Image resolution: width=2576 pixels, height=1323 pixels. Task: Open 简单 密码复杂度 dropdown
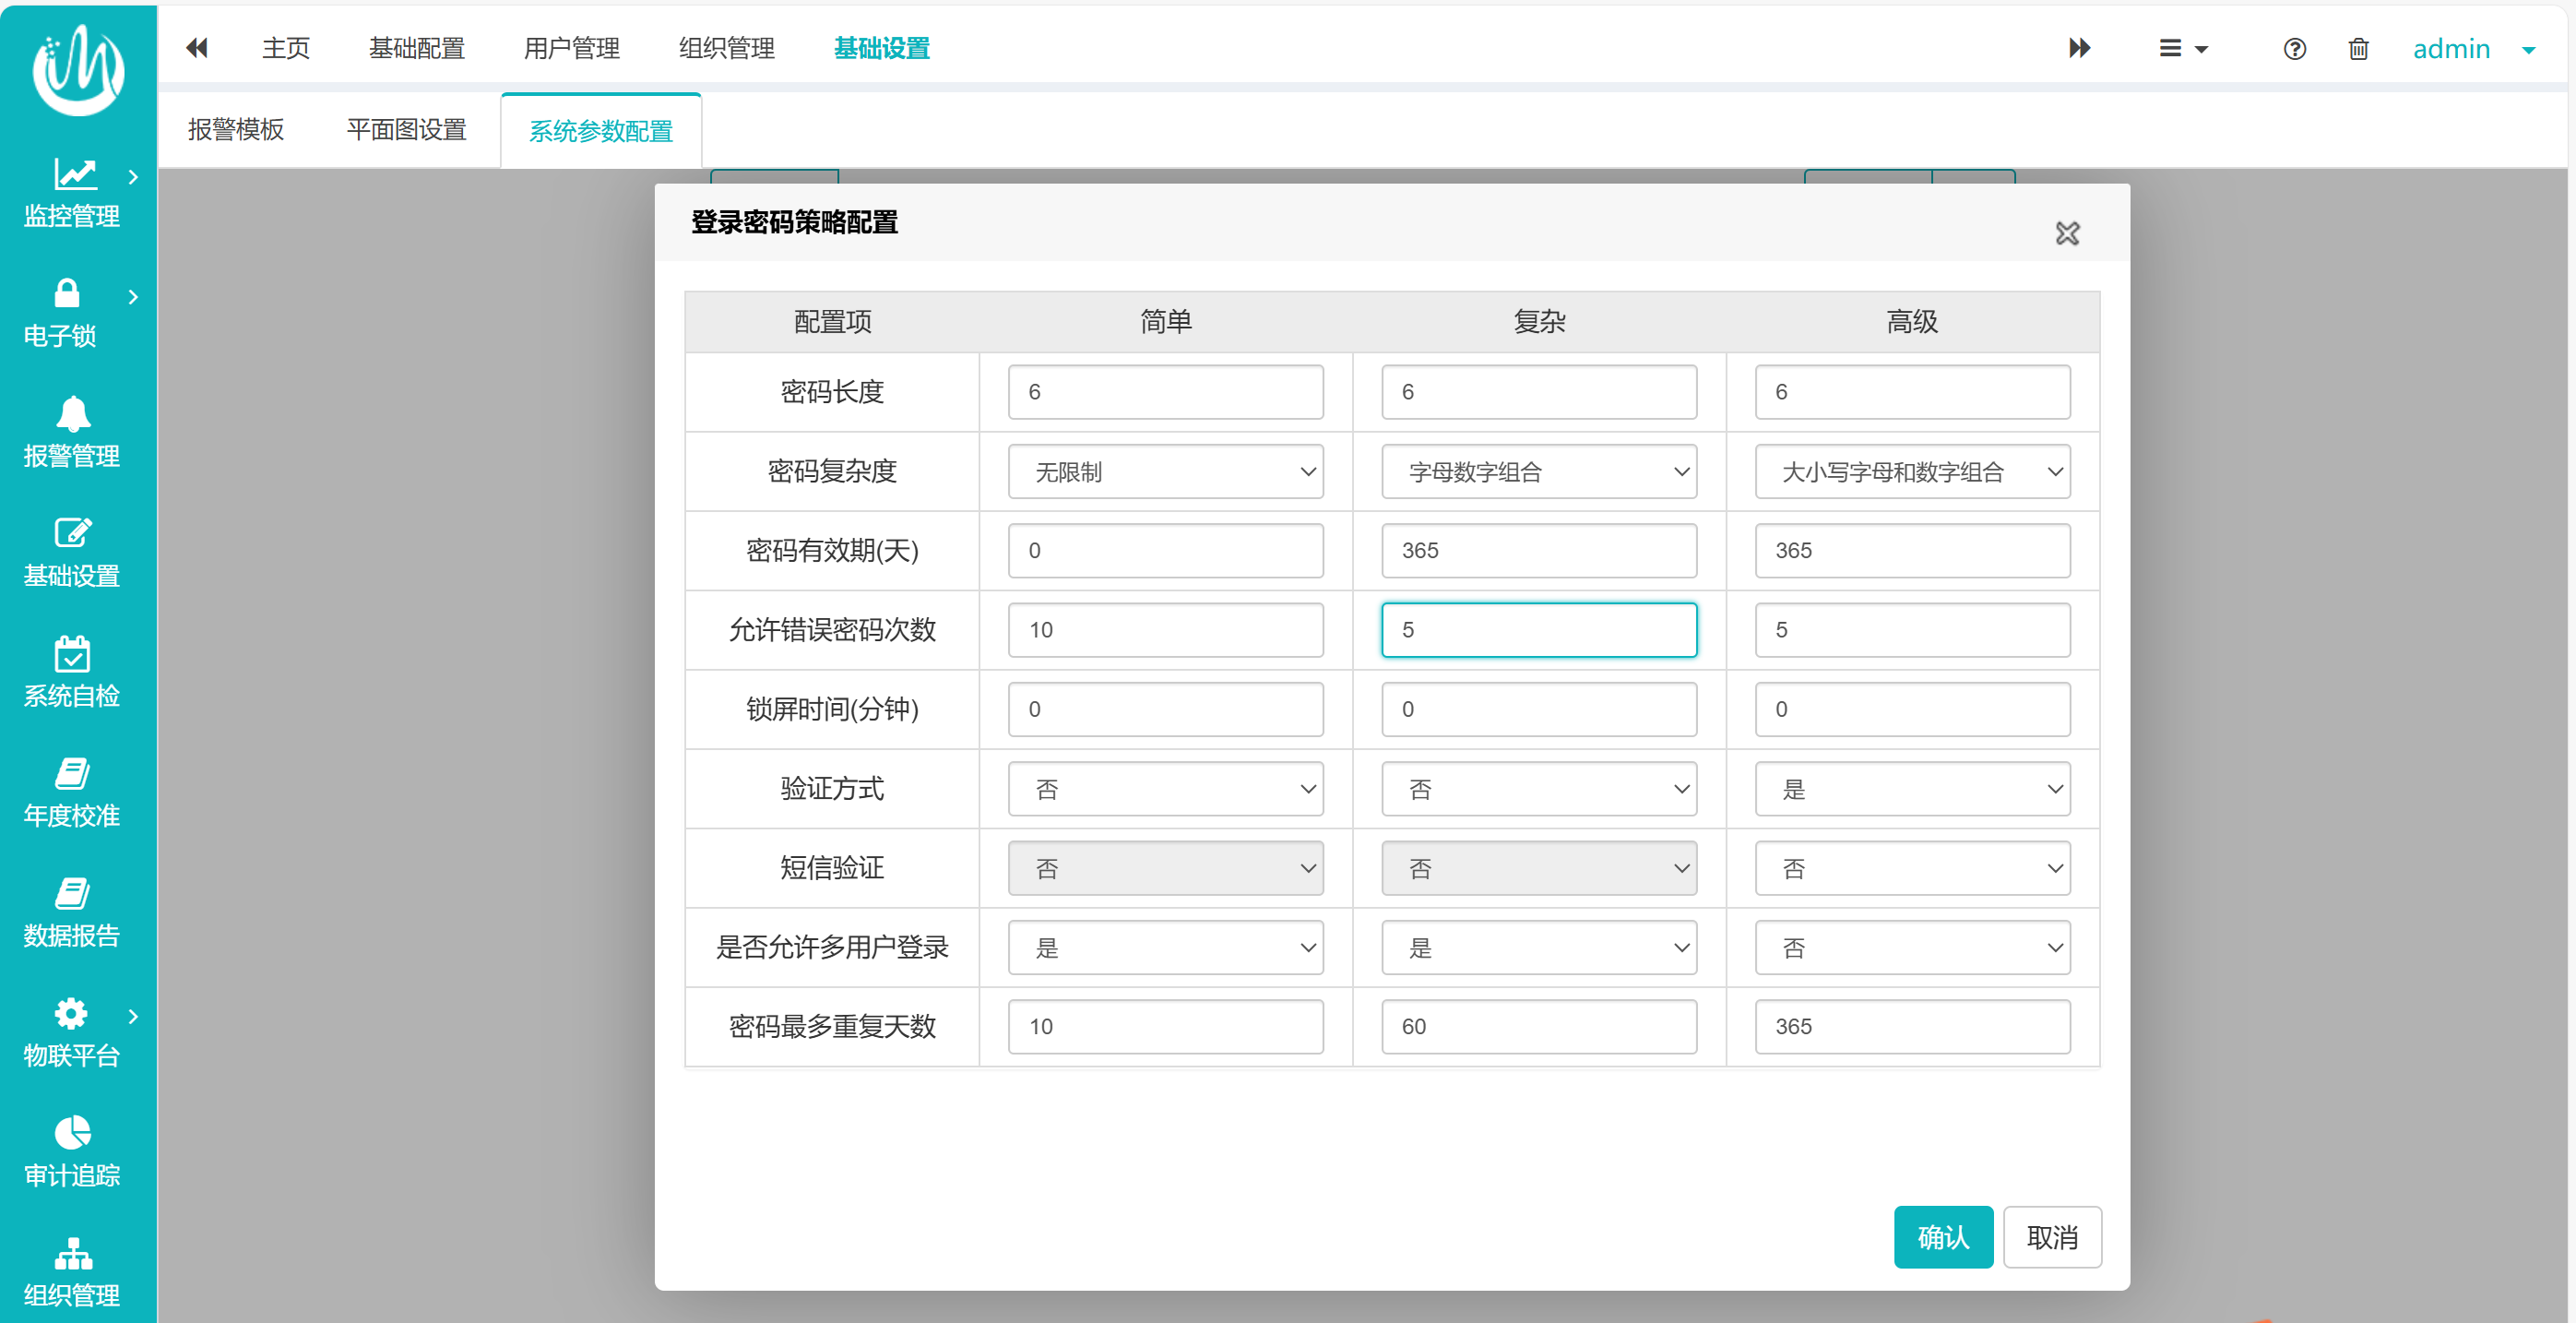coord(1165,472)
